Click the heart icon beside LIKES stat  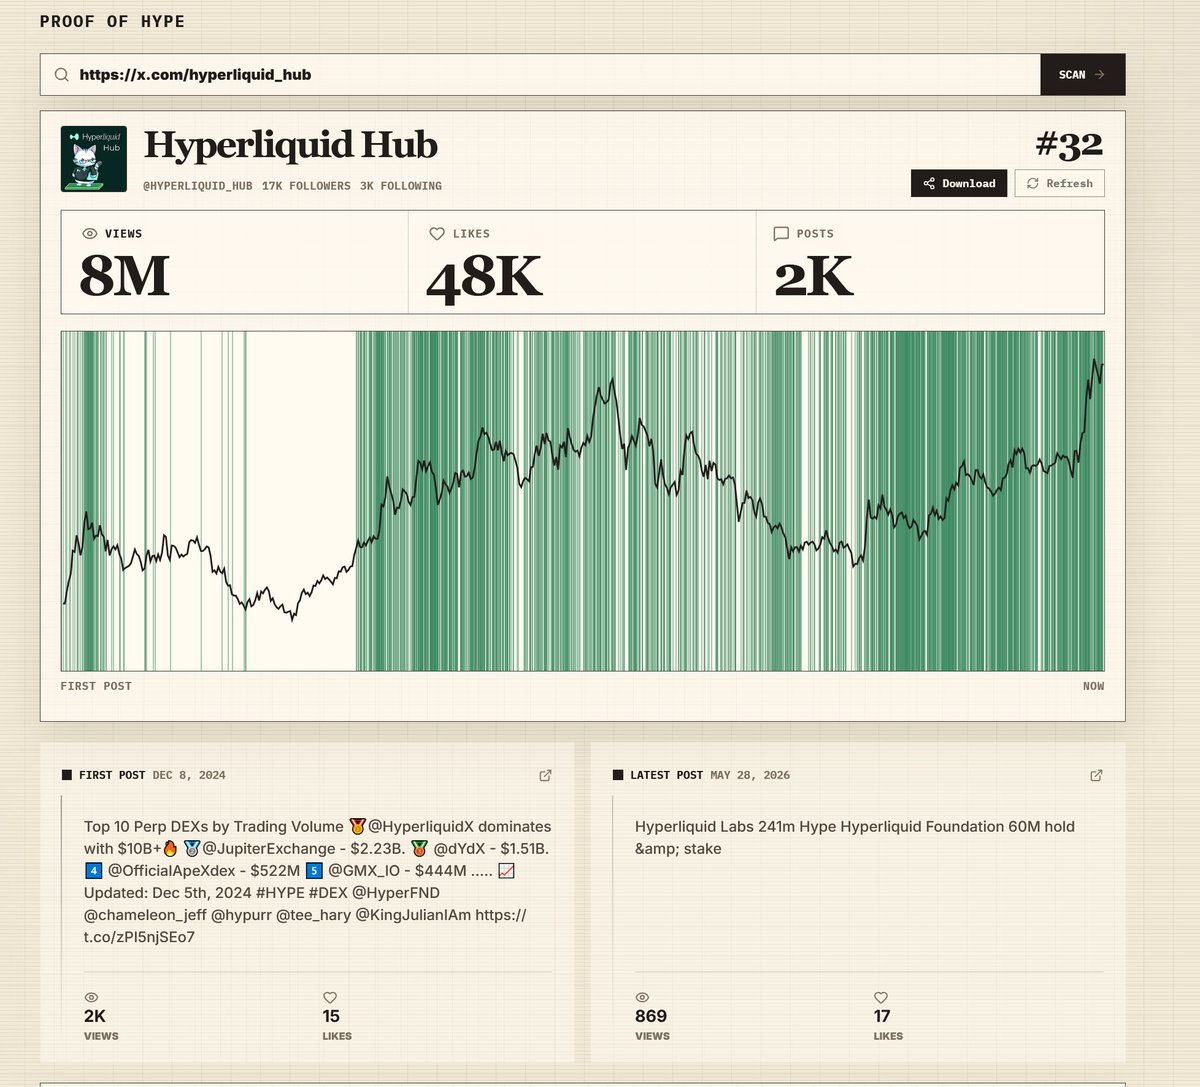pos(437,234)
